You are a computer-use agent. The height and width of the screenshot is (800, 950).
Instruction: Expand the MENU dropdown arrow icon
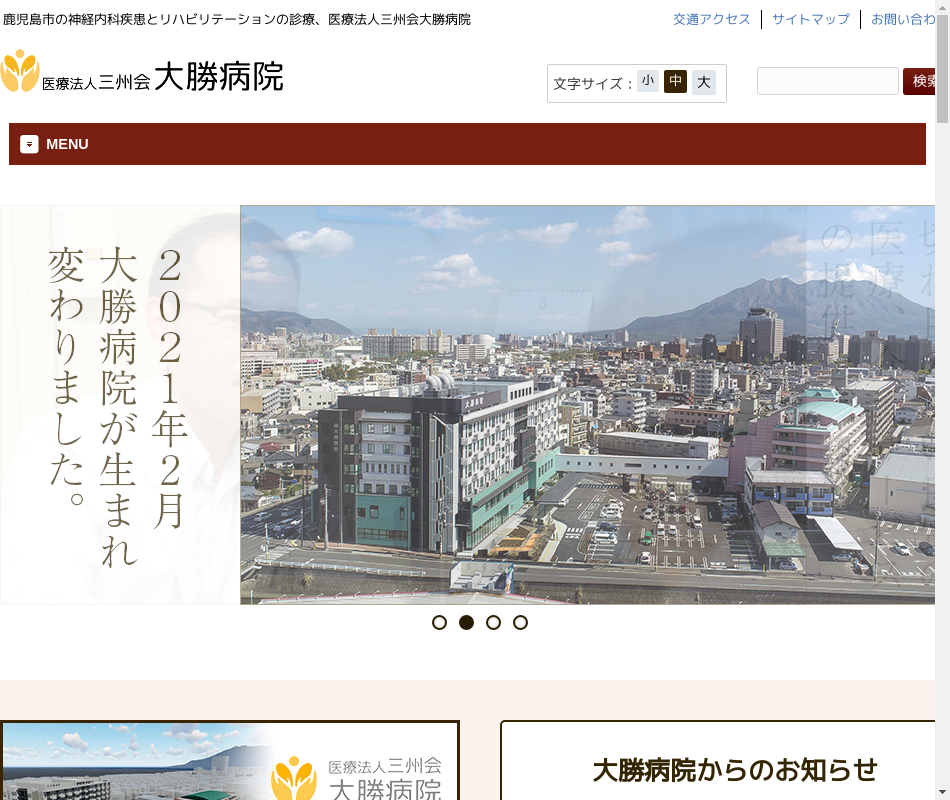pyautogui.click(x=29, y=144)
